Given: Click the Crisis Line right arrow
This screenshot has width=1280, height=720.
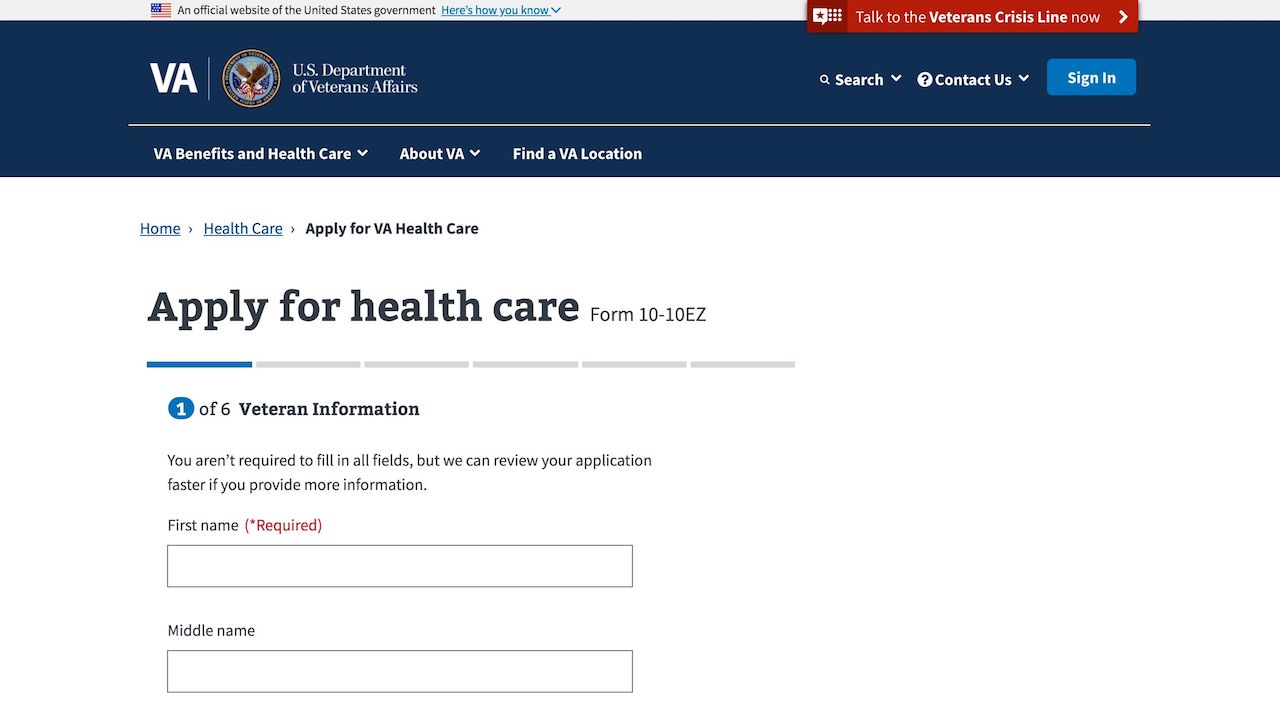Looking at the screenshot, I should (1123, 17).
